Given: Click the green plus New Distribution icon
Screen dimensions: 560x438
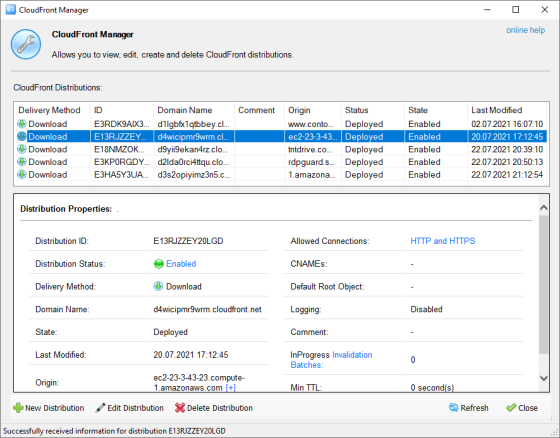Looking at the screenshot, I should 18,408.
